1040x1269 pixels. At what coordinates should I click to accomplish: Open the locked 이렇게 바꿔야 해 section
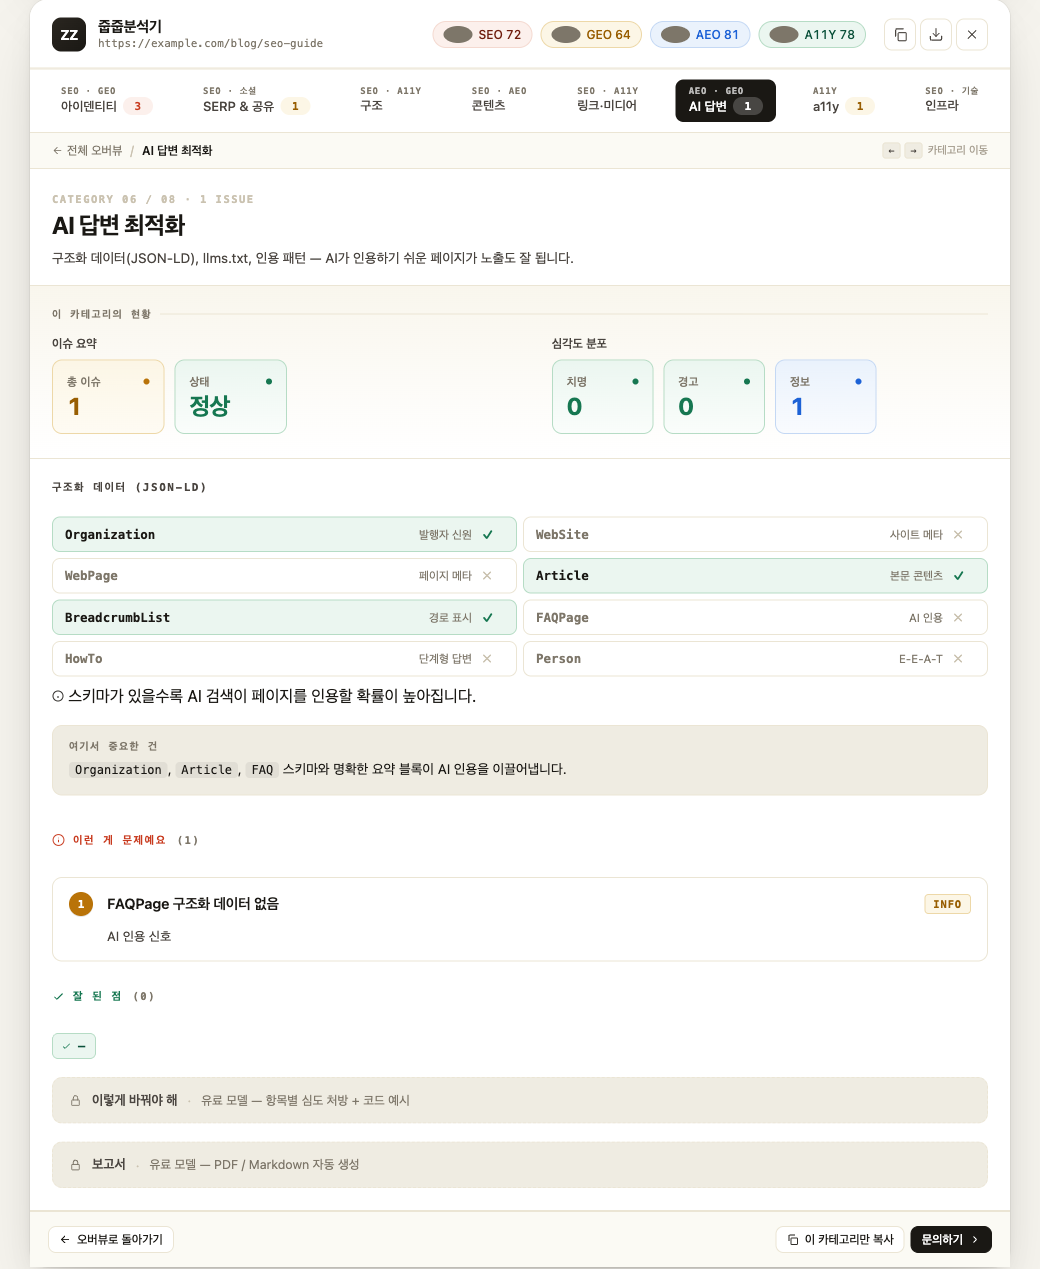coord(520,1100)
